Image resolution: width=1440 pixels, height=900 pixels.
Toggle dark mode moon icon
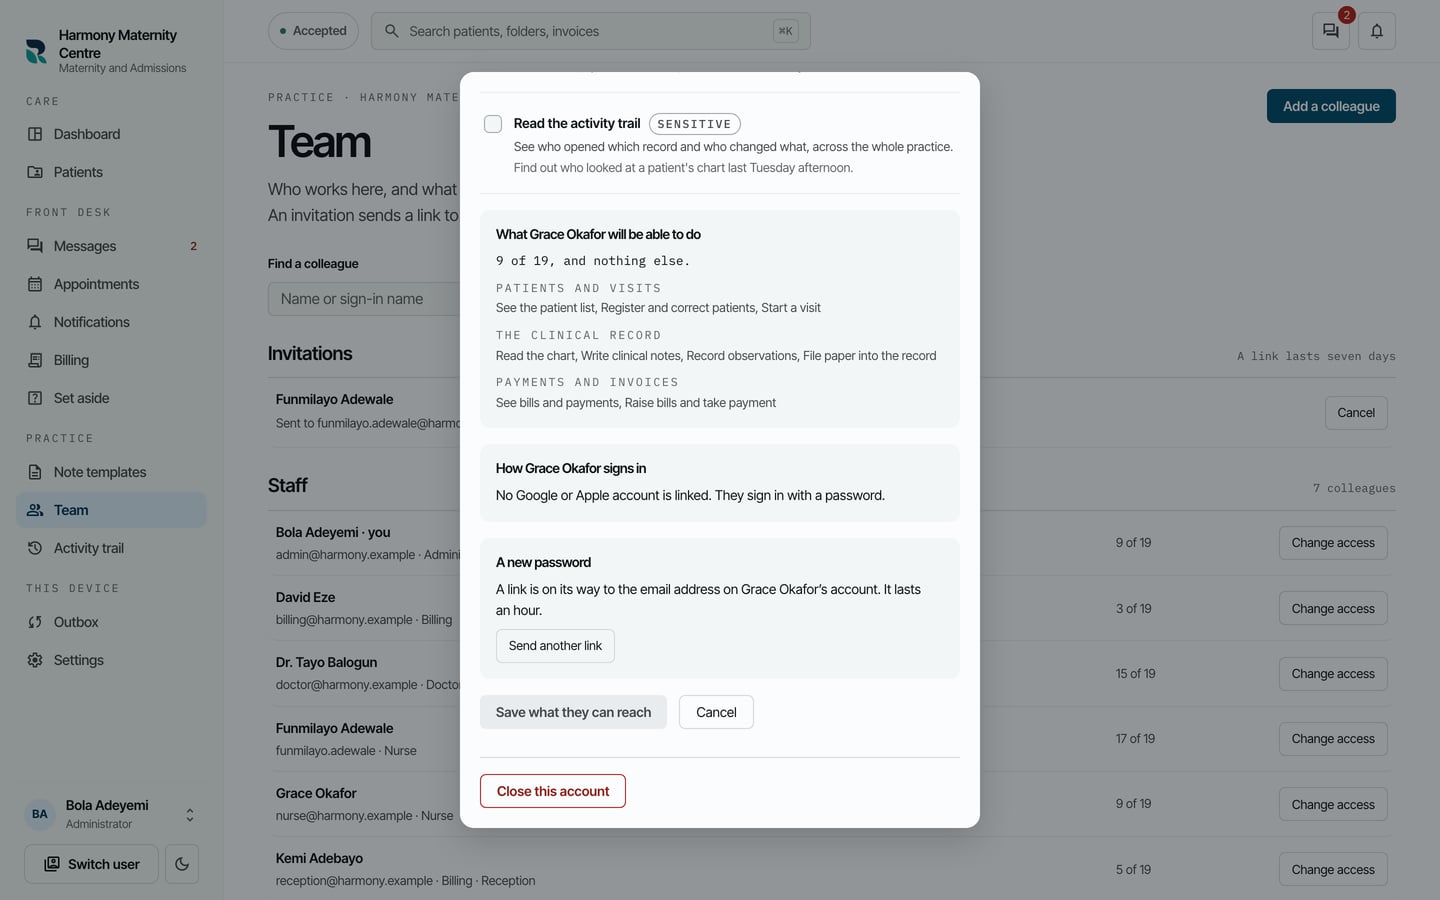[182, 864]
